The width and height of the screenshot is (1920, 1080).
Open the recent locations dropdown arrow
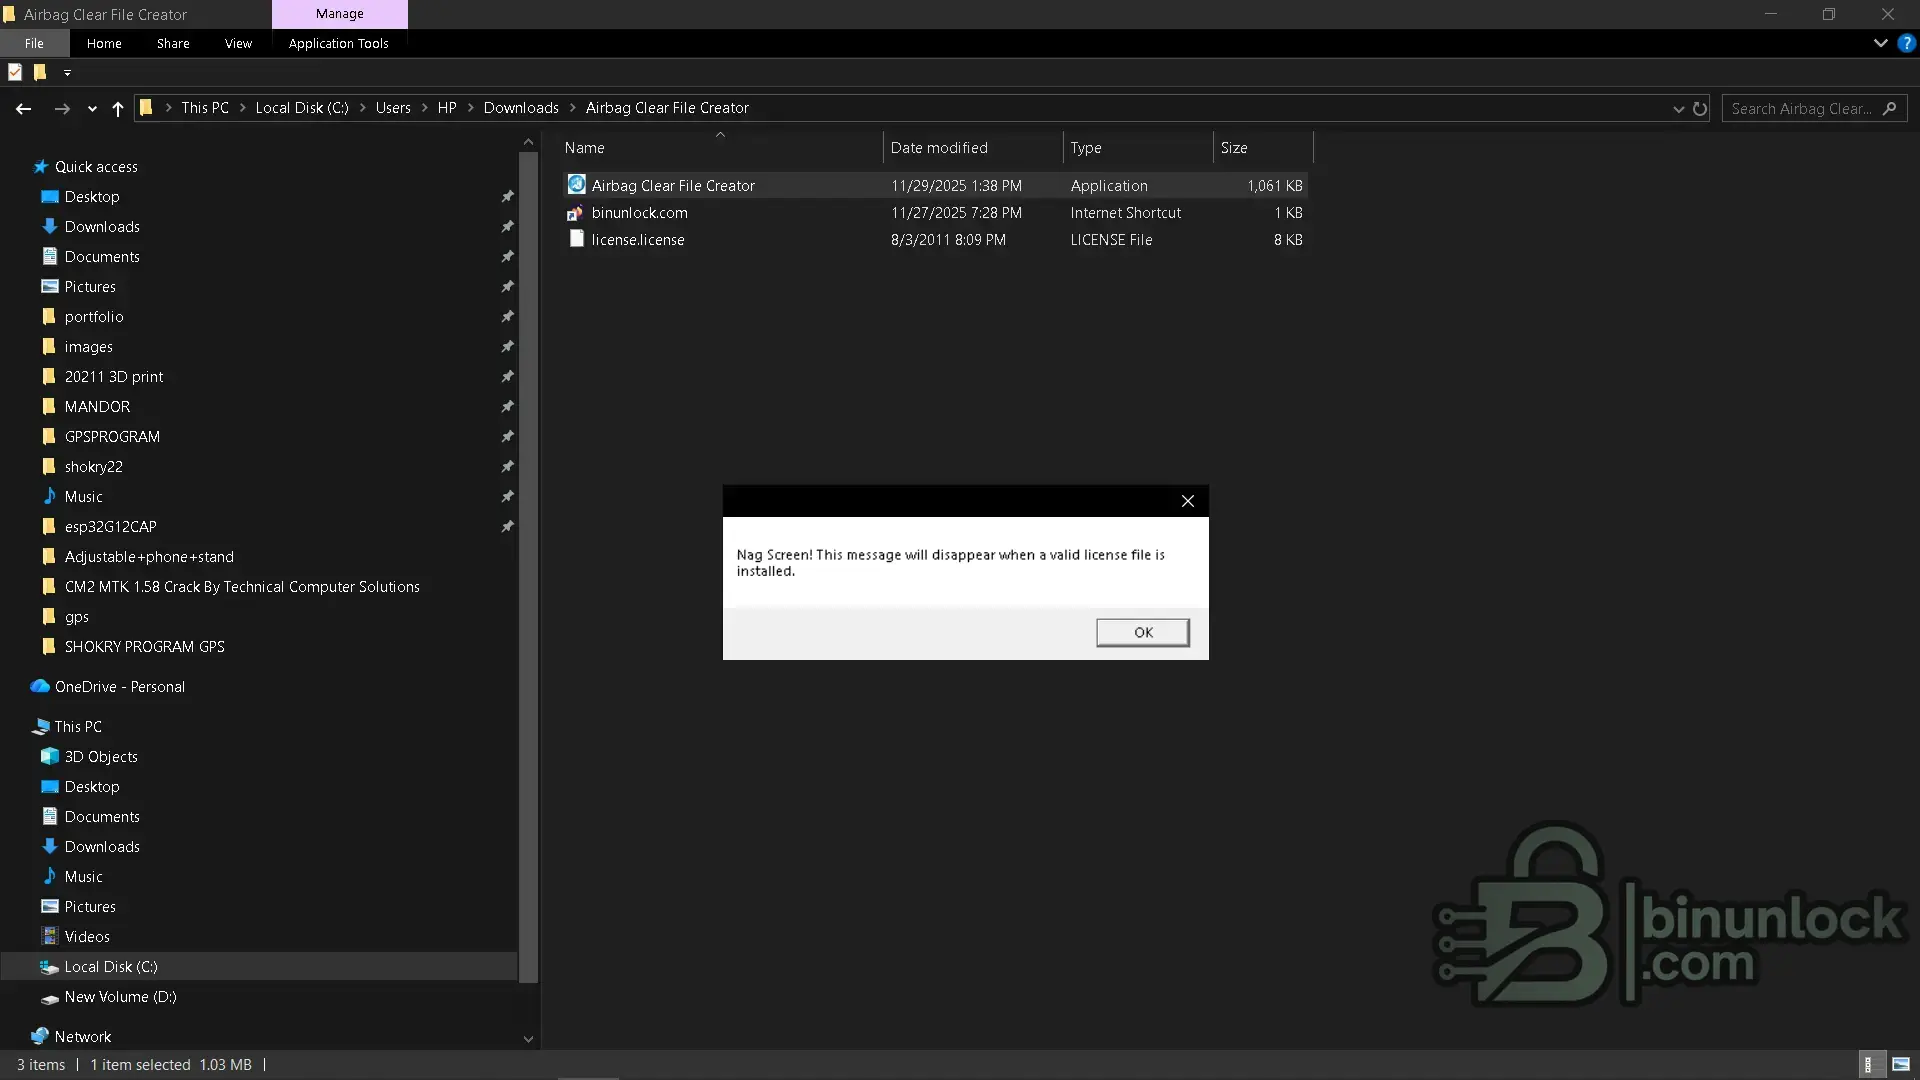[92, 108]
